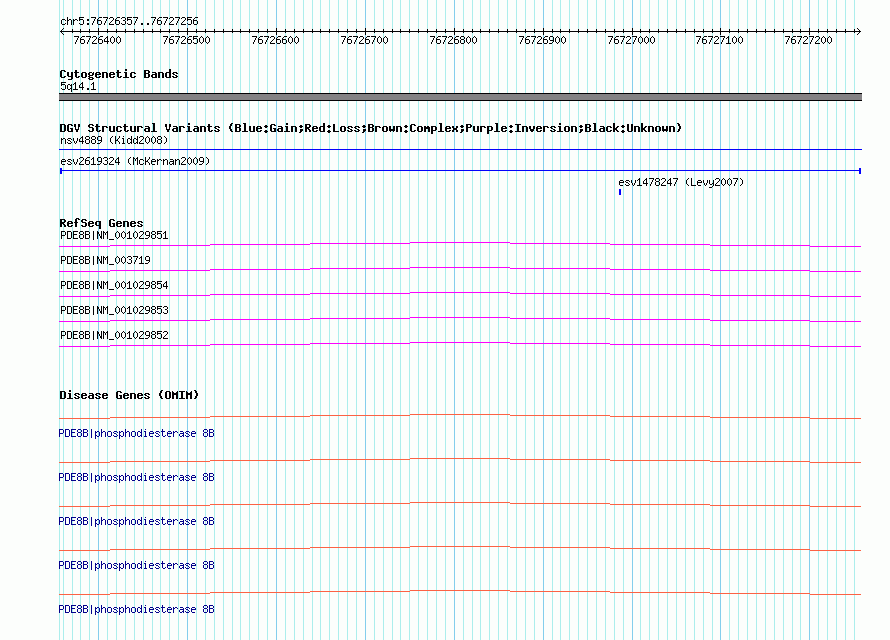Open transcript PDE8B|NM_001029853
Viewport: 890px width, 640px height.
click(x=114, y=310)
